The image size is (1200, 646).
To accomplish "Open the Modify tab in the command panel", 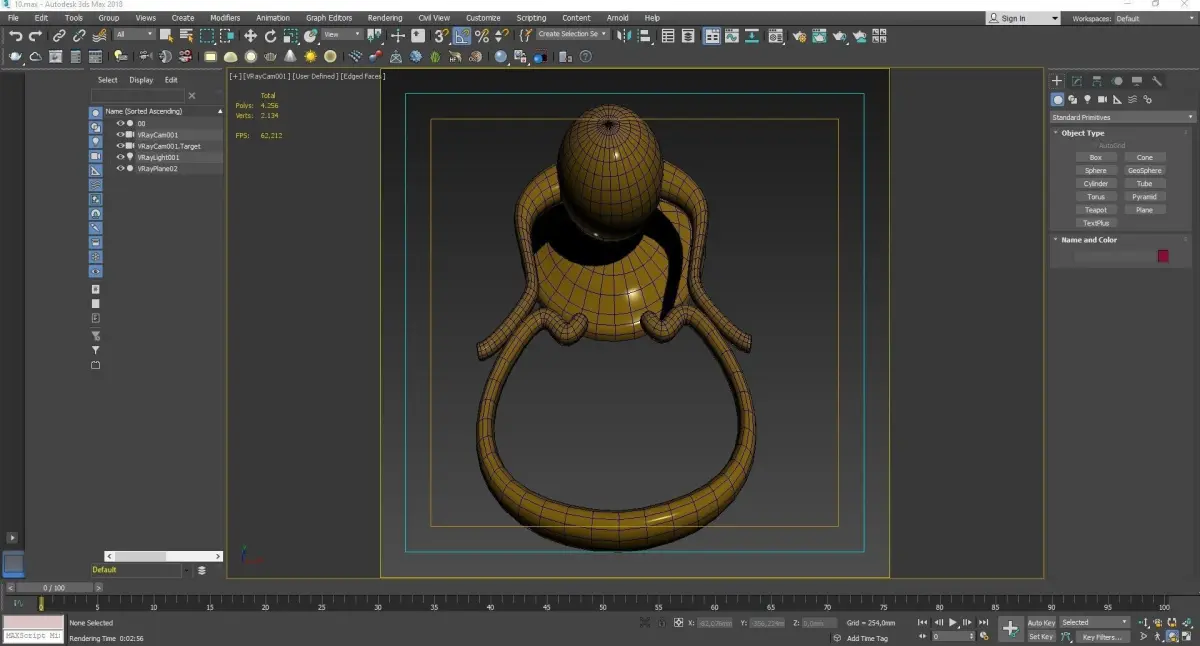I will [x=1077, y=81].
